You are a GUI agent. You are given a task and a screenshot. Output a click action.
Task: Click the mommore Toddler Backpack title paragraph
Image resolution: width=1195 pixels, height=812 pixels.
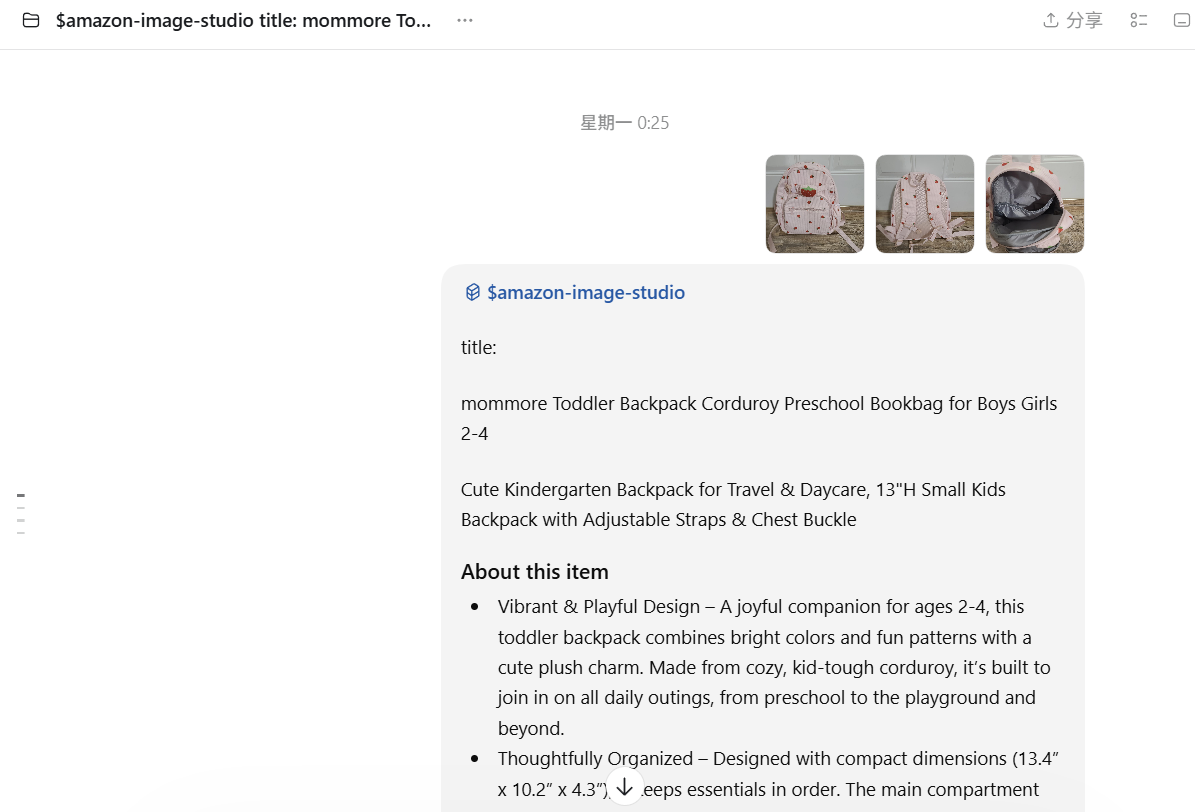point(759,419)
